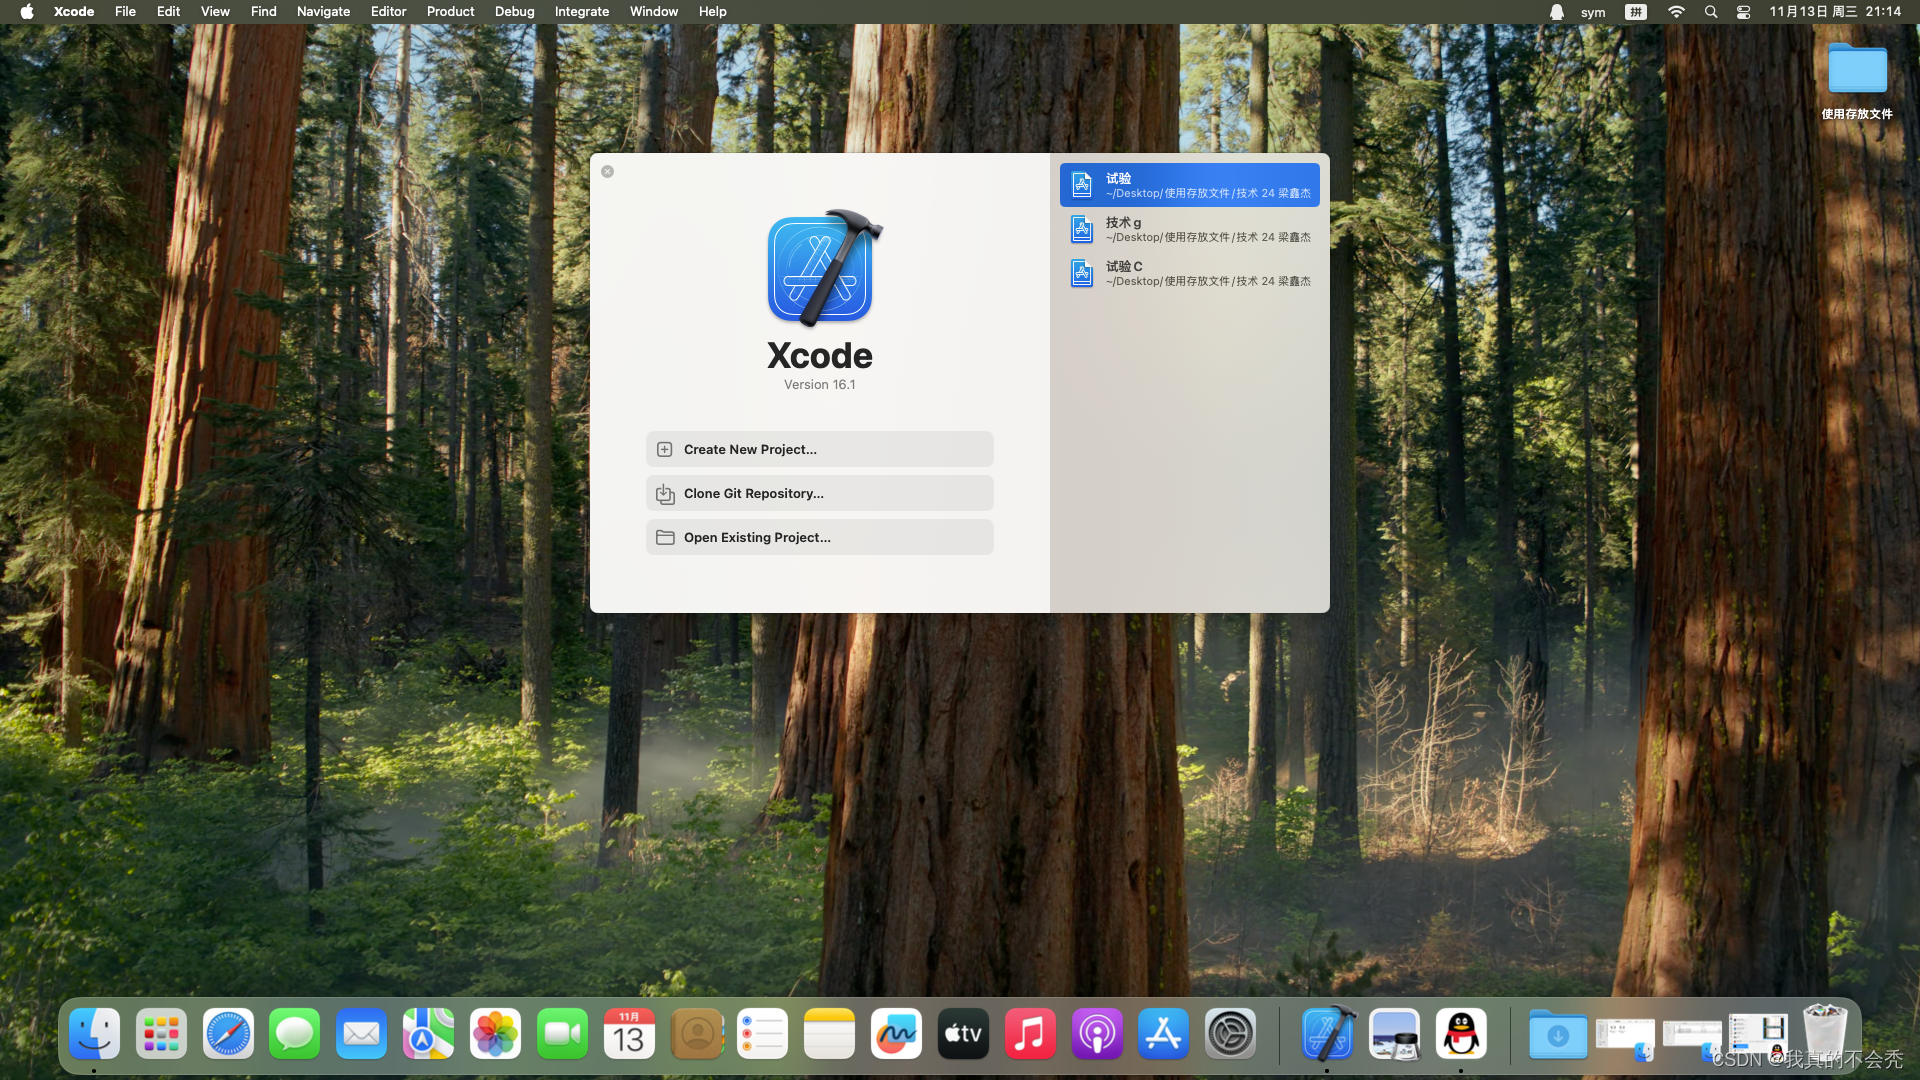Open the Product menu
Screen dimensions: 1920x1080
click(x=450, y=12)
